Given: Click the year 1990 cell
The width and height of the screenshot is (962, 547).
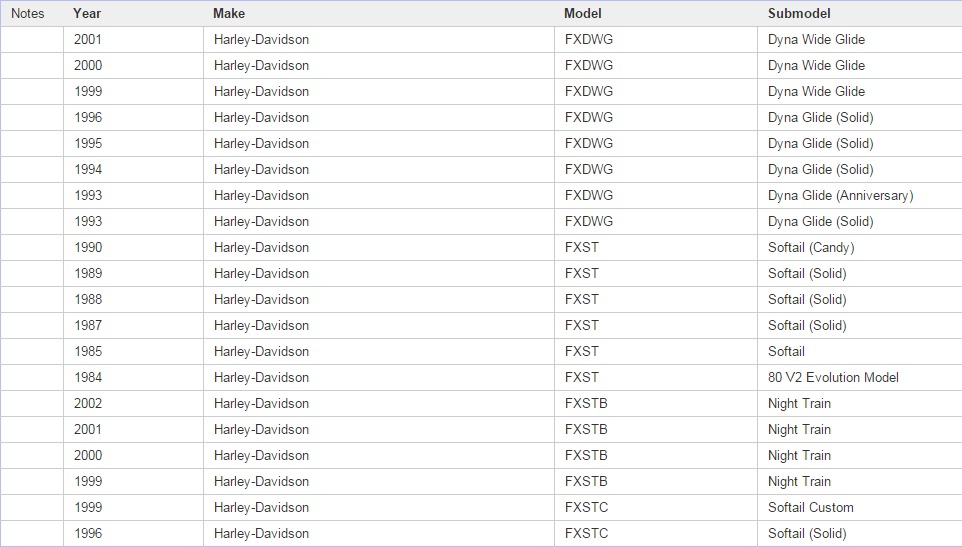Looking at the screenshot, I should (88, 247).
